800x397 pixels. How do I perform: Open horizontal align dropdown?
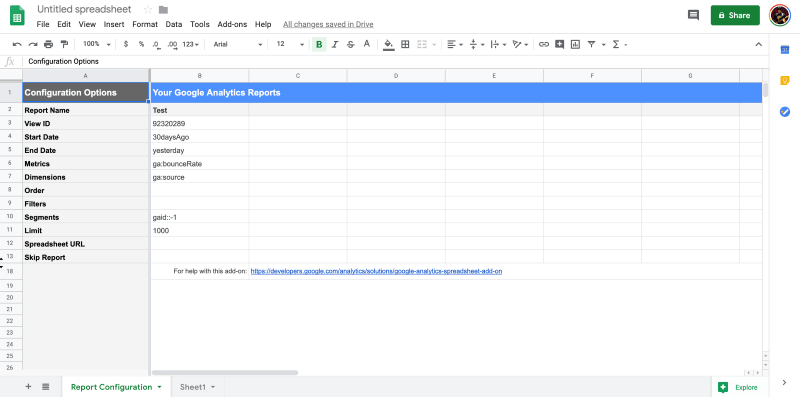455,44
